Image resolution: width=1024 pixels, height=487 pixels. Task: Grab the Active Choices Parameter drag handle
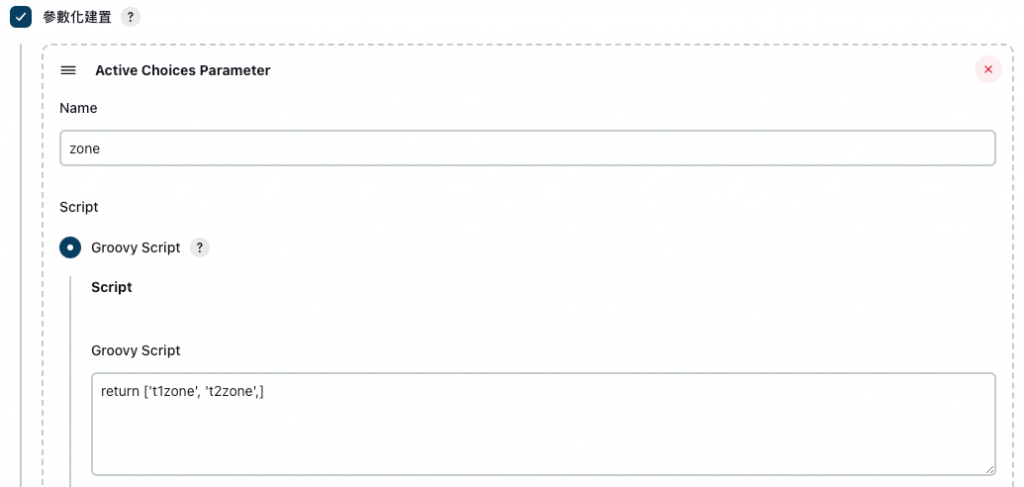click(68, 70)
